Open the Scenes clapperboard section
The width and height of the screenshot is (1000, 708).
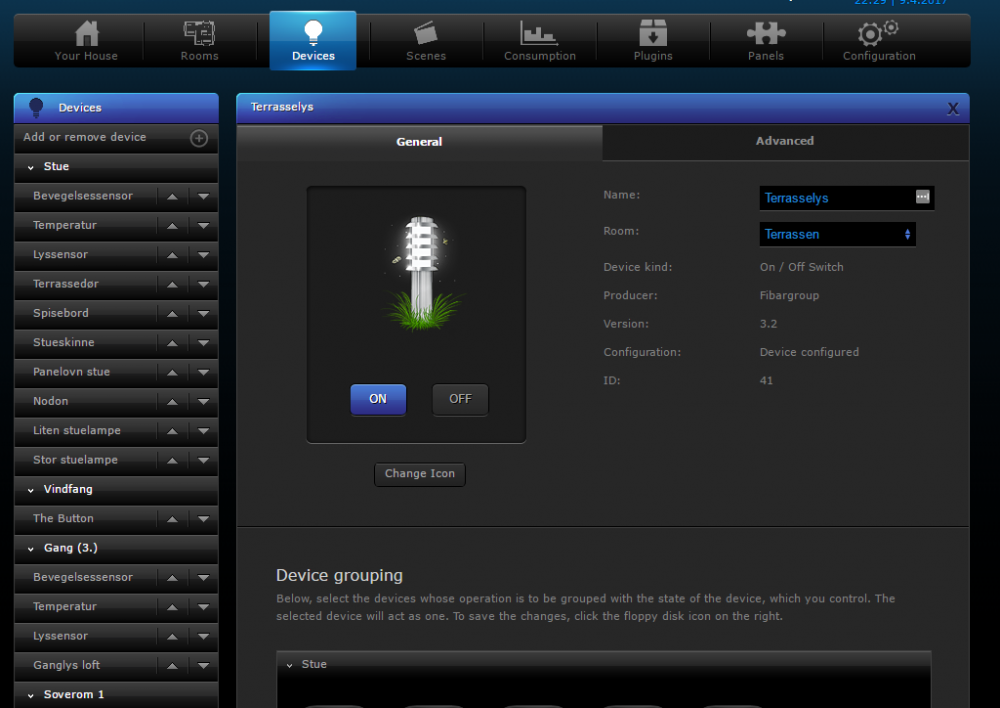click(426, 41)
